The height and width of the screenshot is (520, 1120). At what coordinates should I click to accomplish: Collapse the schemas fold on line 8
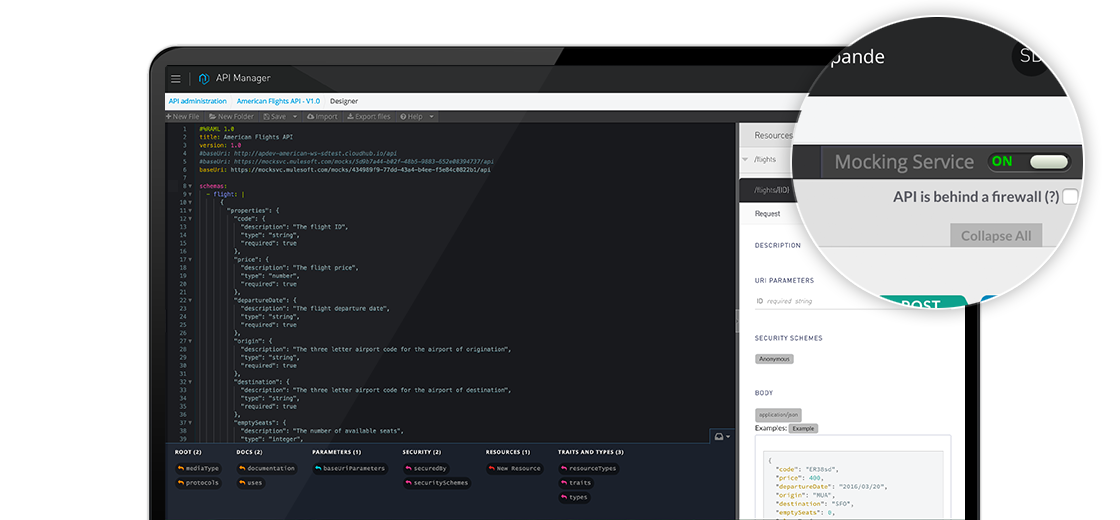(x=191, y=186)
